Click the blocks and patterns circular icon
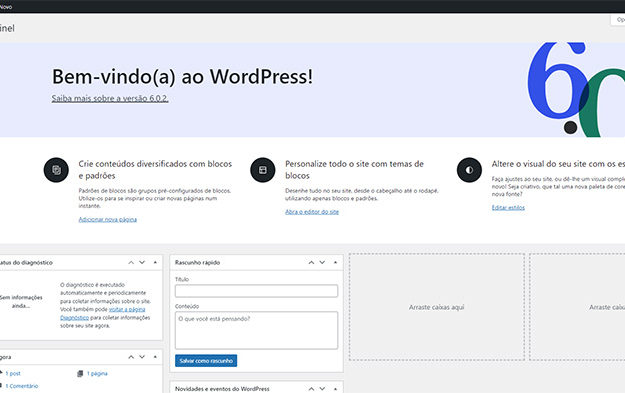Image resolution: width=625 pixels, height=393 pixels. click(56, 170)
